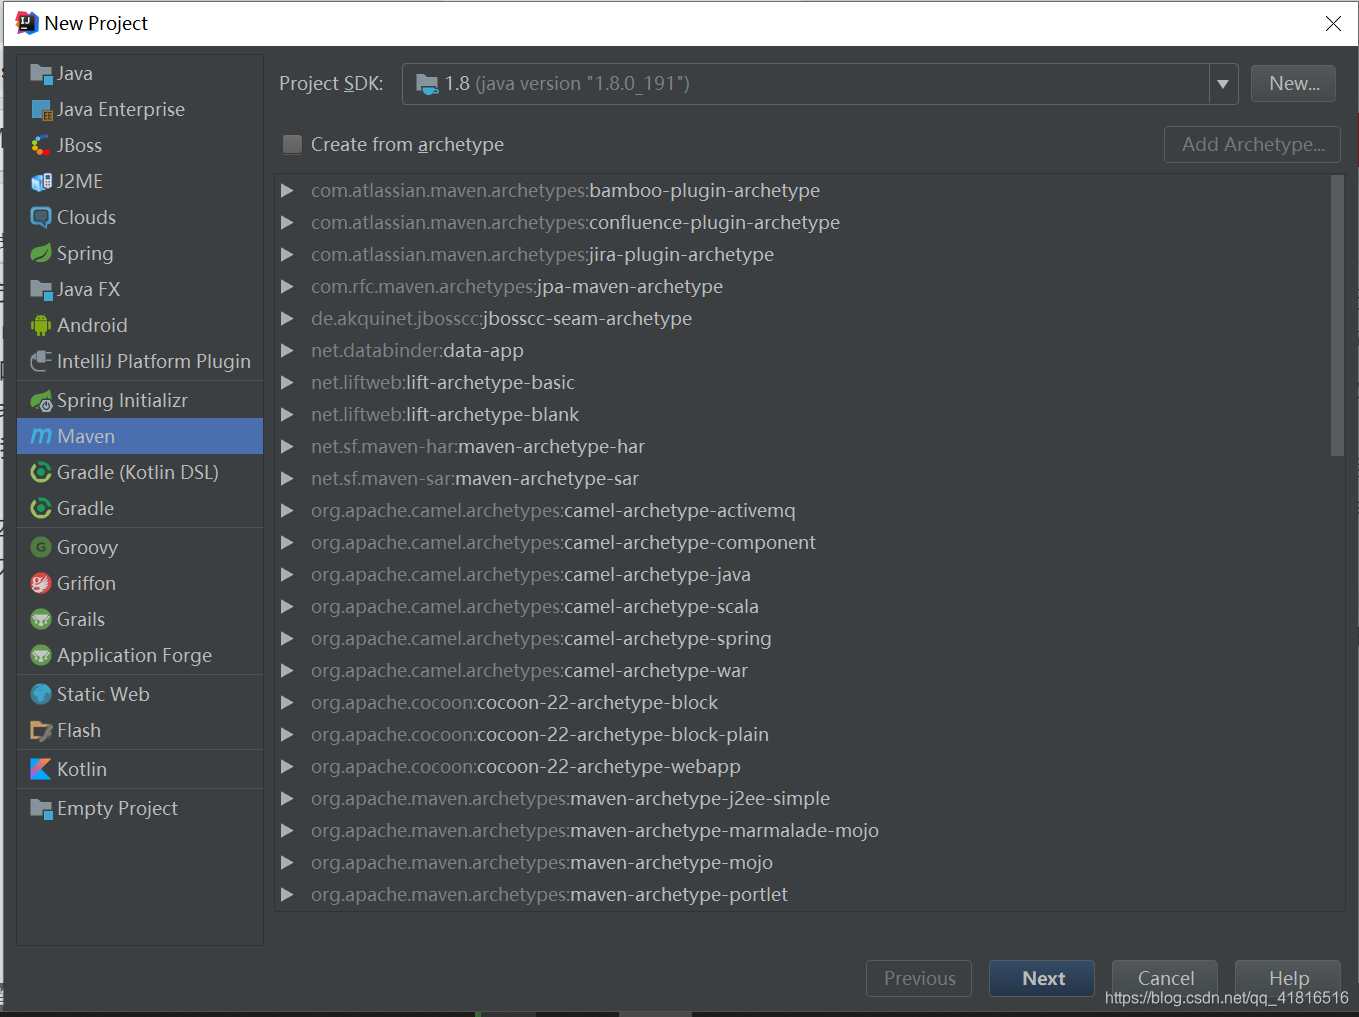Screen dimensions: 1359x1017
Task: Select Kotlin project type label
Action: [82, 769]
